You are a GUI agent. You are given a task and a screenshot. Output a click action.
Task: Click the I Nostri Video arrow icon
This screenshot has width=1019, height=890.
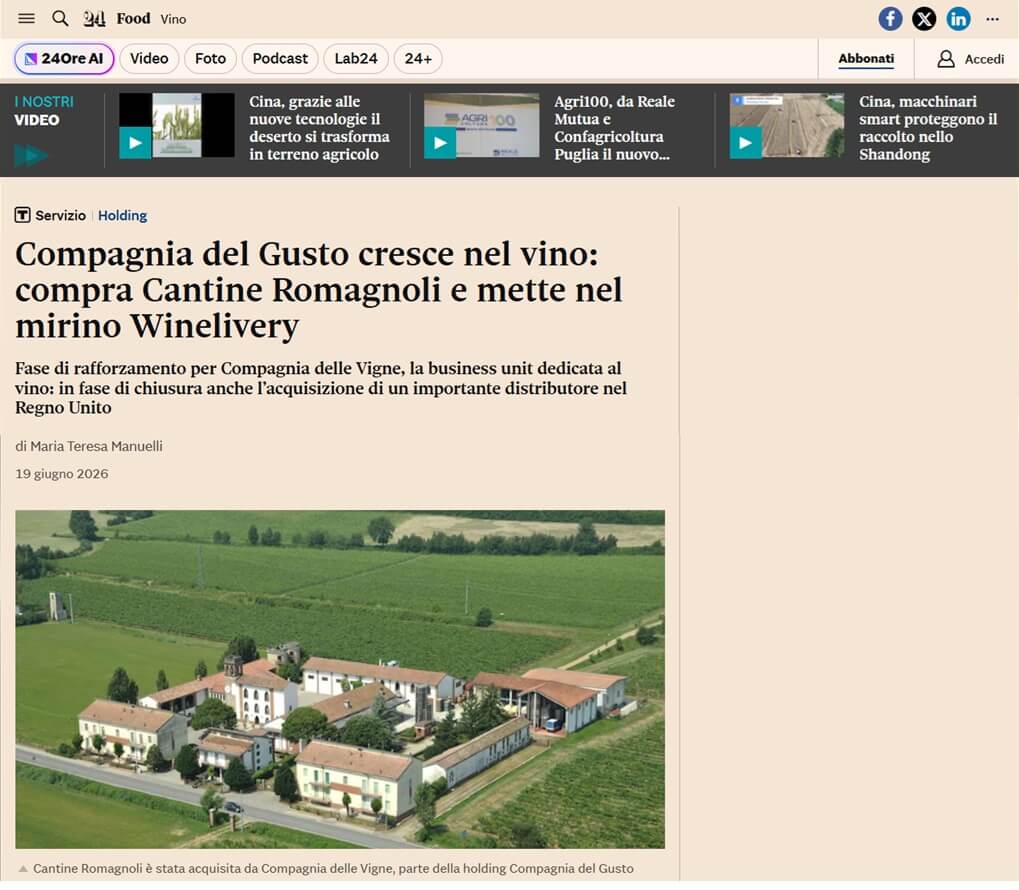[x=31, y=155]
